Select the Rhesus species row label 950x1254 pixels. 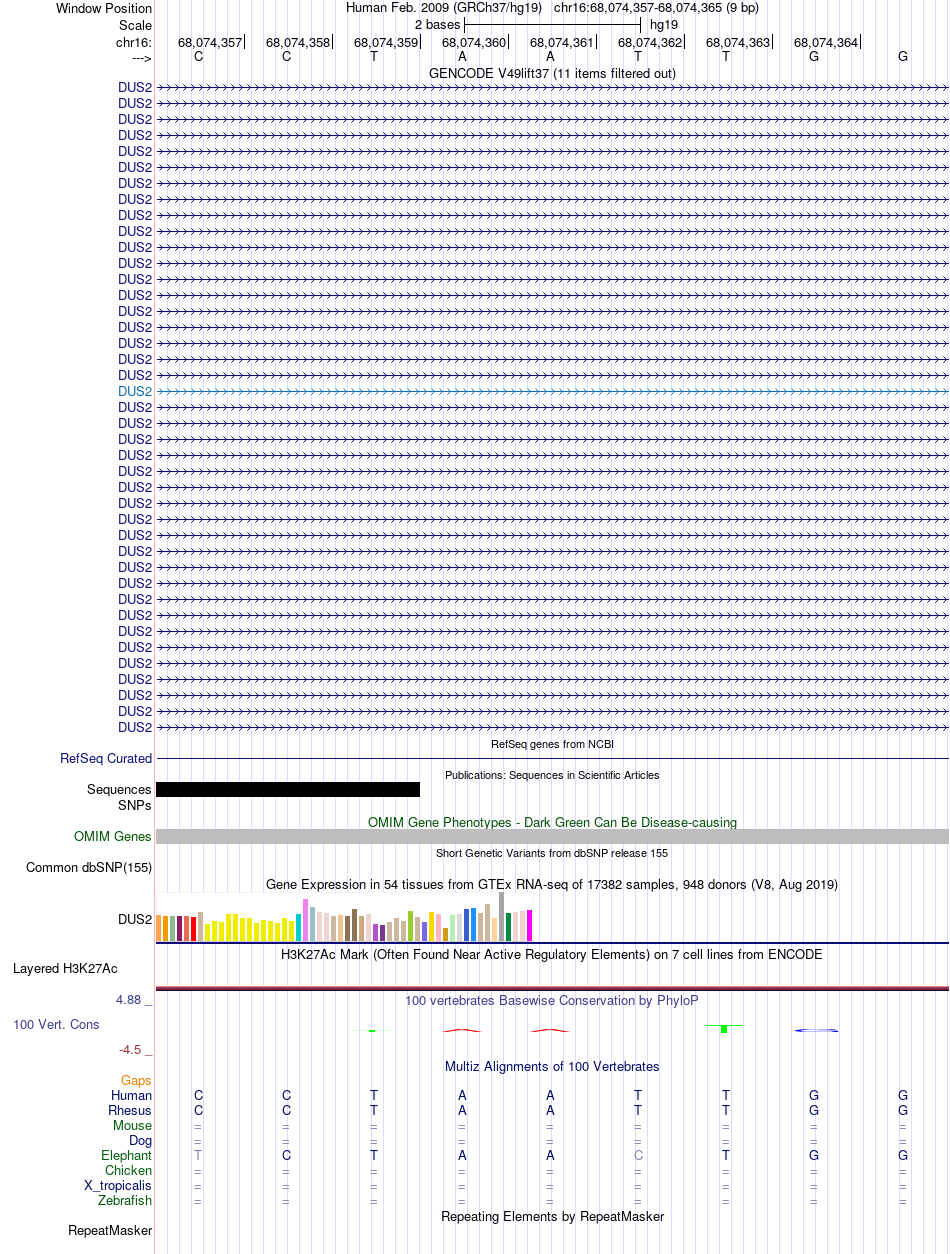tap(131, 1110)
